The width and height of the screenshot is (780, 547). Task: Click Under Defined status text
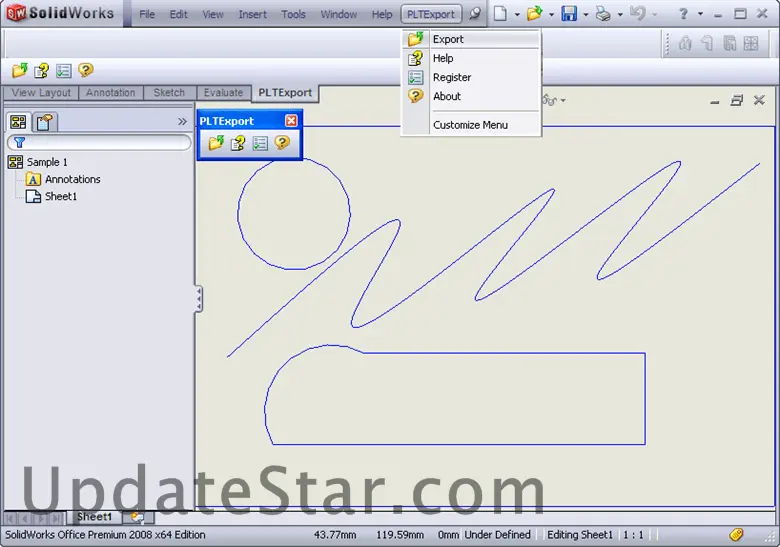click(497, 535)
